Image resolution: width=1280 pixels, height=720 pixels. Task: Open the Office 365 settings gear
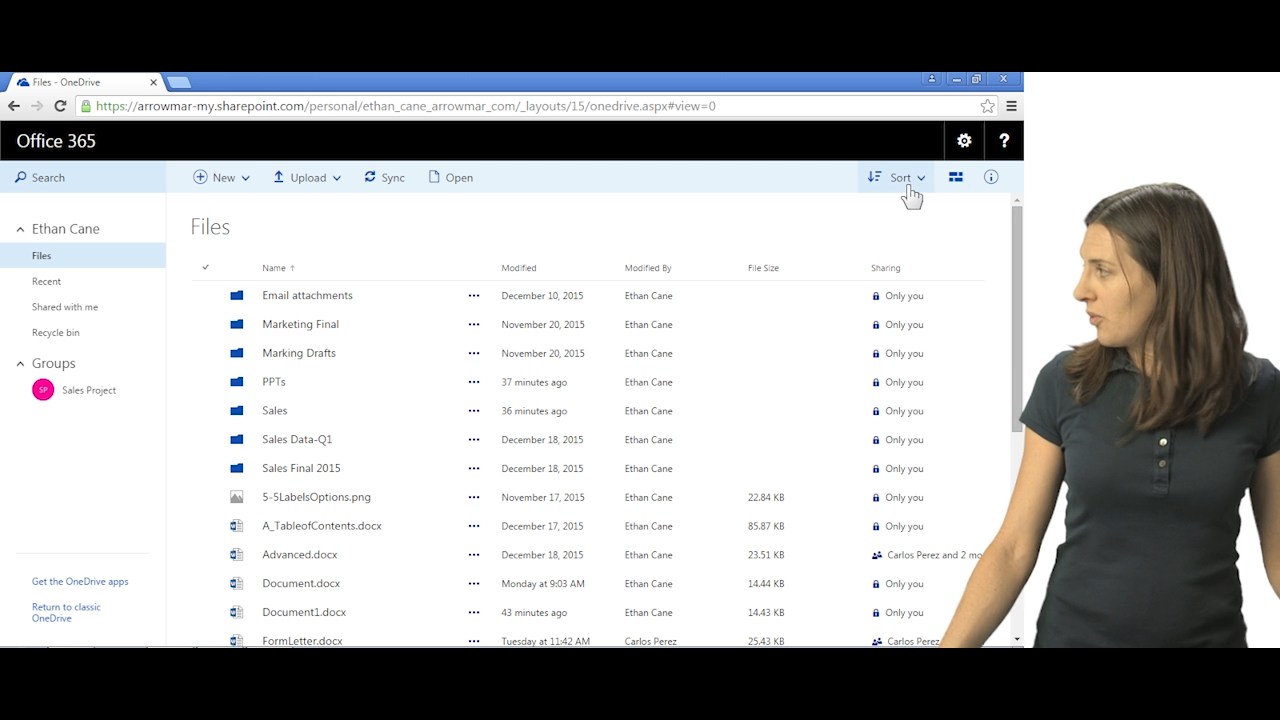click(964, 141)
